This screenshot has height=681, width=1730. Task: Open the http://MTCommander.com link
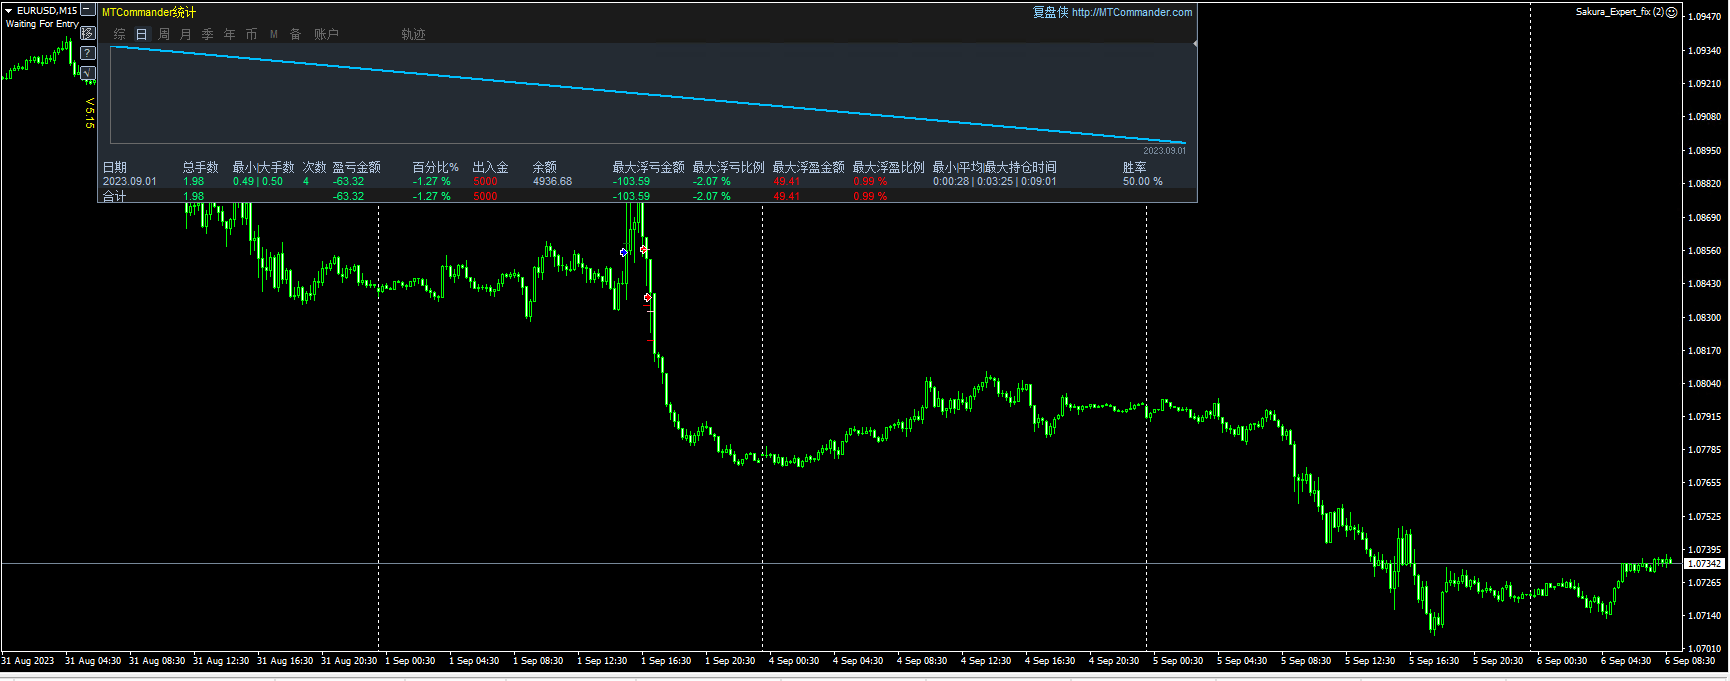(1132, 12)
